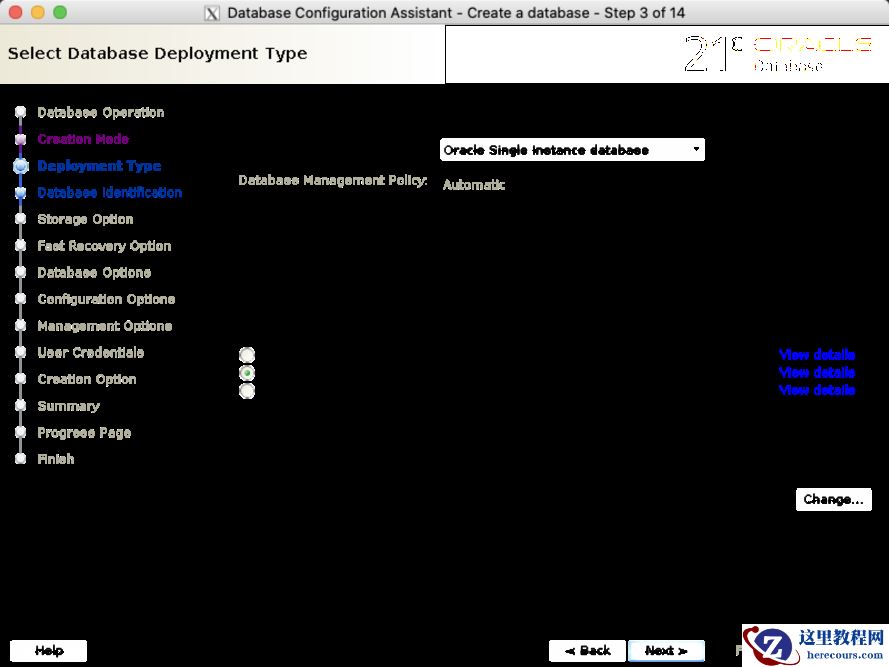Image resolution: width=889 pixels, height=667 pixels.
Task: Go to Database Operation step
Action: [101, 112]
